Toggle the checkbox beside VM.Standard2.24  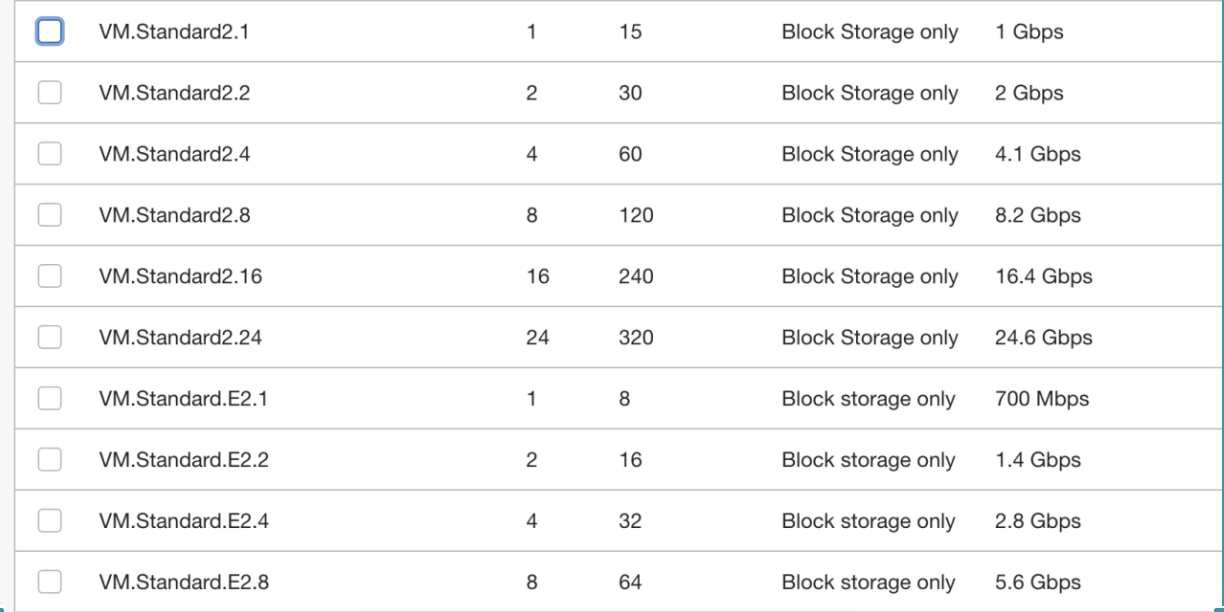[50, 337]
